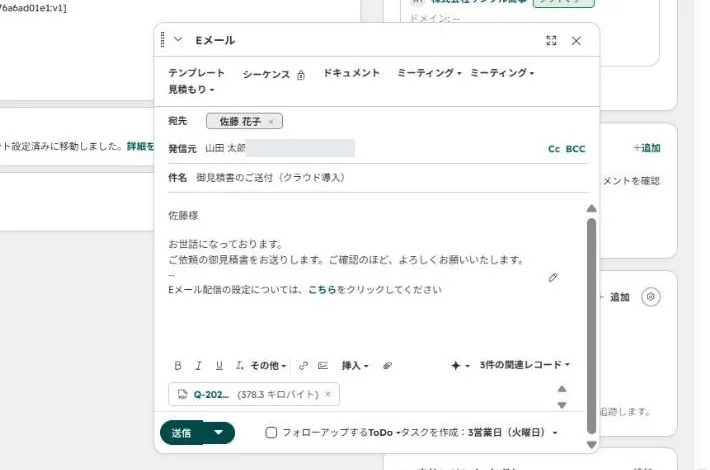Open attached file Q-202...
This screenshot has width=710, height=470.
[211, 394]
